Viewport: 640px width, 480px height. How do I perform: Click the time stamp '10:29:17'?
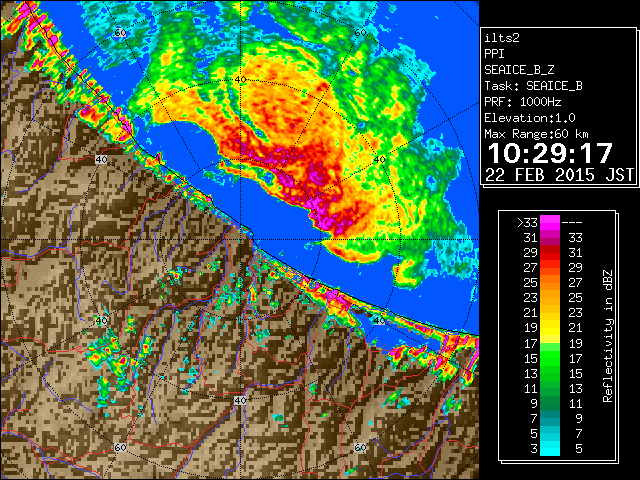(x=550, y=153)
